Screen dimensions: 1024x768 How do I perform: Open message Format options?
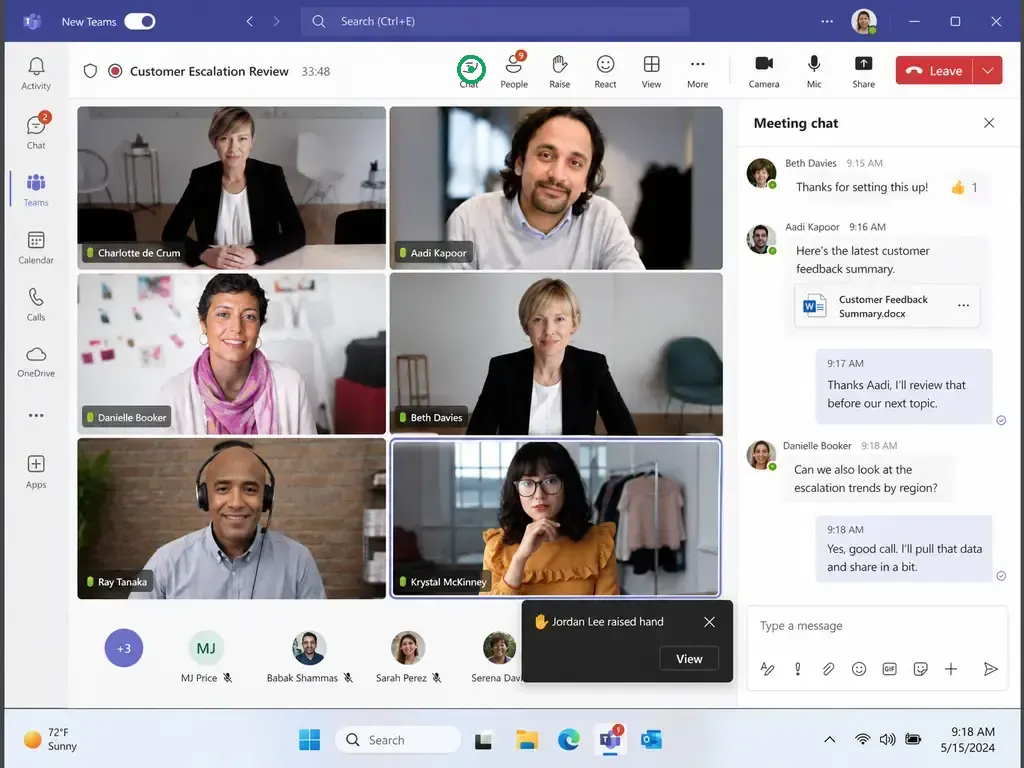point(767,669)
